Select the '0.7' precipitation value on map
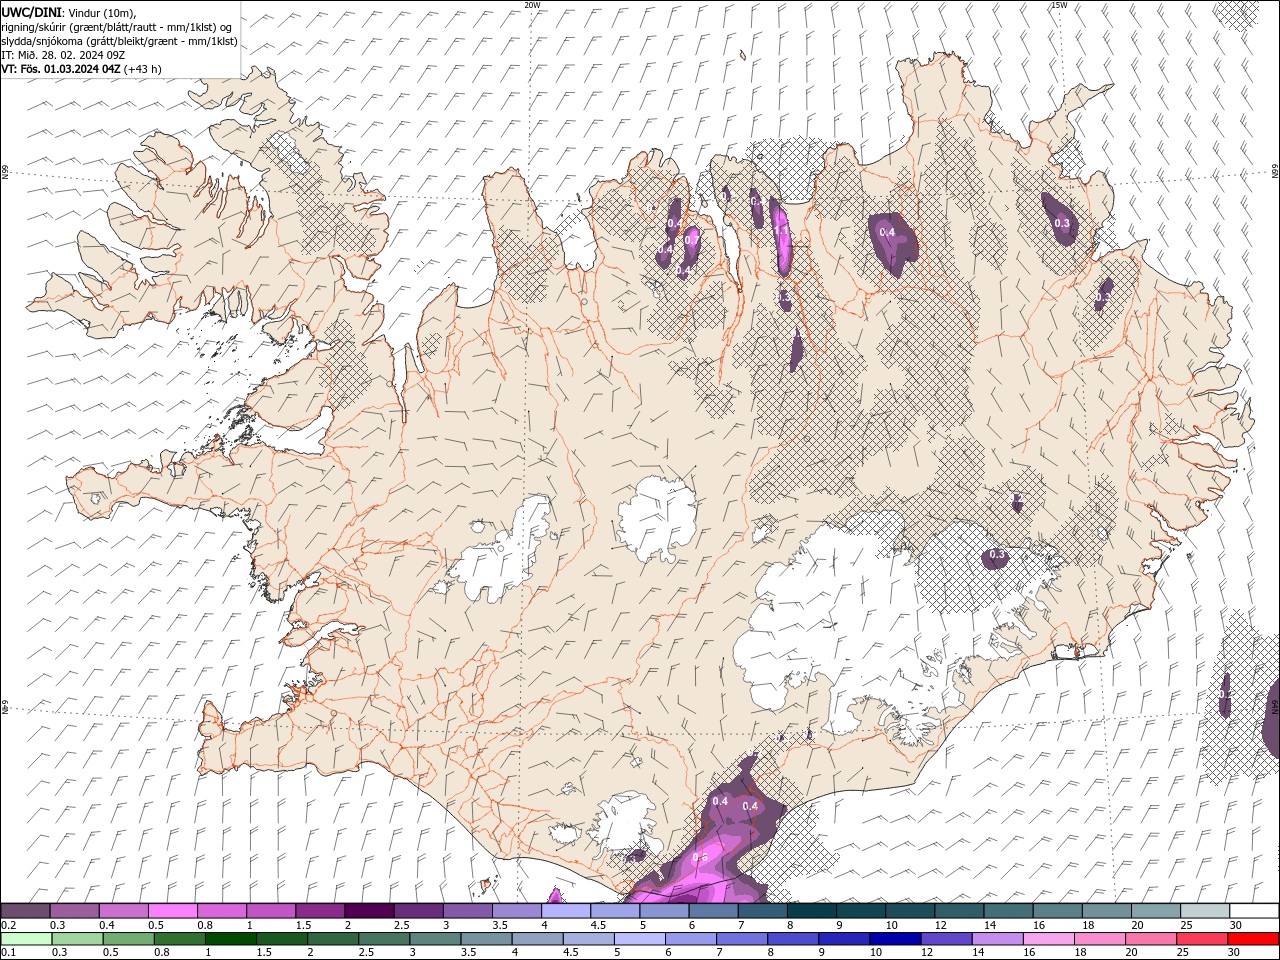Image resolution: width=1280 pixels, height=960 pixels. click(x=691, y=240)
